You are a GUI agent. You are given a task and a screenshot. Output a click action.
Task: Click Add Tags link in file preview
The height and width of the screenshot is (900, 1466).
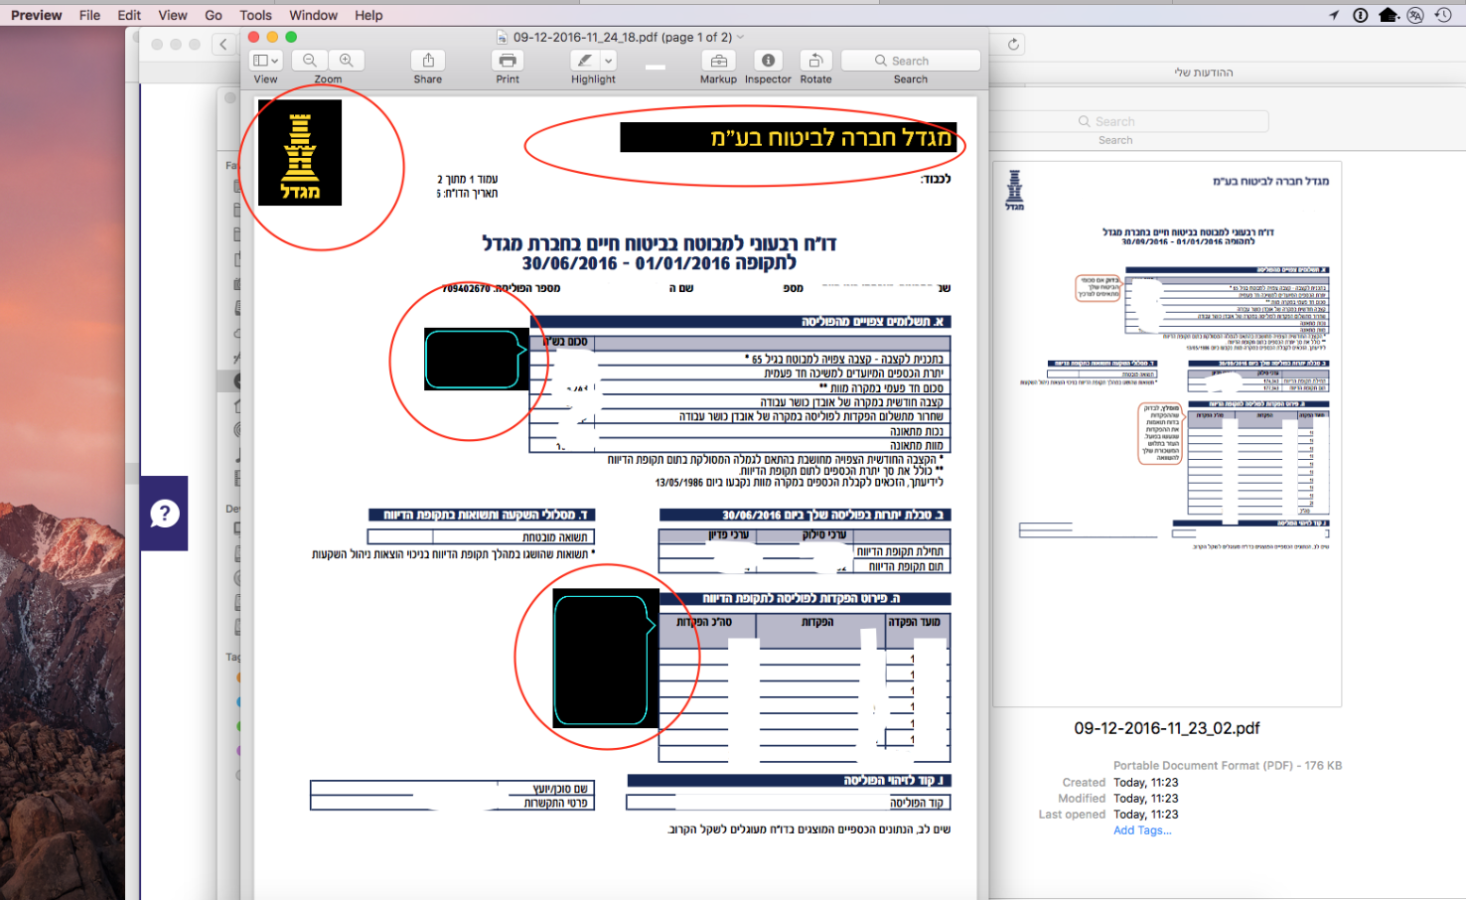coord(1142,830)
